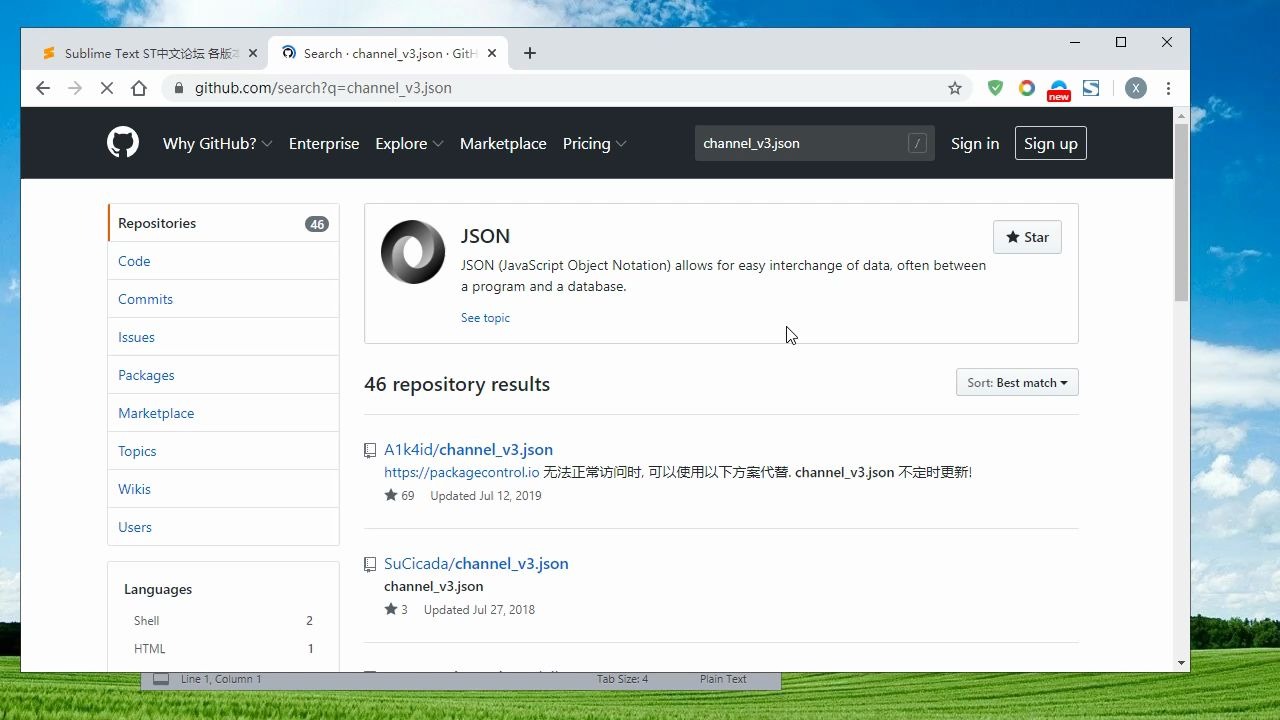This screenshot has width=1280, height=720.
Task: Select the Repositories filter
Action: pyautogui.click(x=224, y=223)
